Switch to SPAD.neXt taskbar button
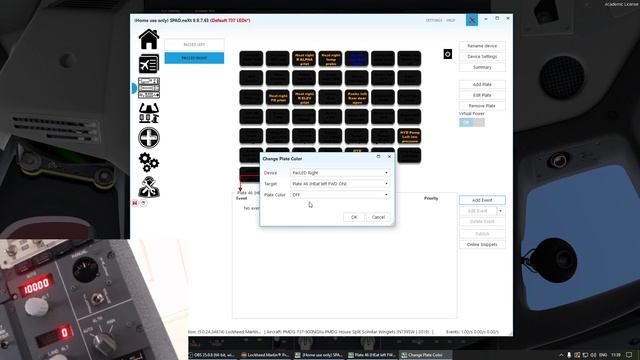The height and width of the screenshot is (360, 640). 320,355
